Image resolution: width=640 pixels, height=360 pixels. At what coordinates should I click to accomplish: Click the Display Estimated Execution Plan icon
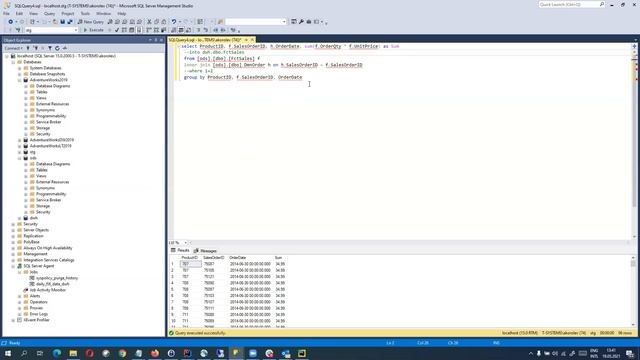click(x=124, y=30)
